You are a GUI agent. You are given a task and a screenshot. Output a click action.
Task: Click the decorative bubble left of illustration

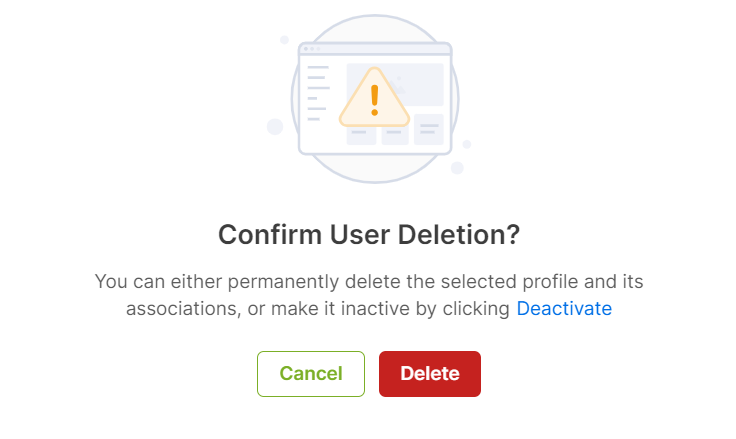point(275,126)
